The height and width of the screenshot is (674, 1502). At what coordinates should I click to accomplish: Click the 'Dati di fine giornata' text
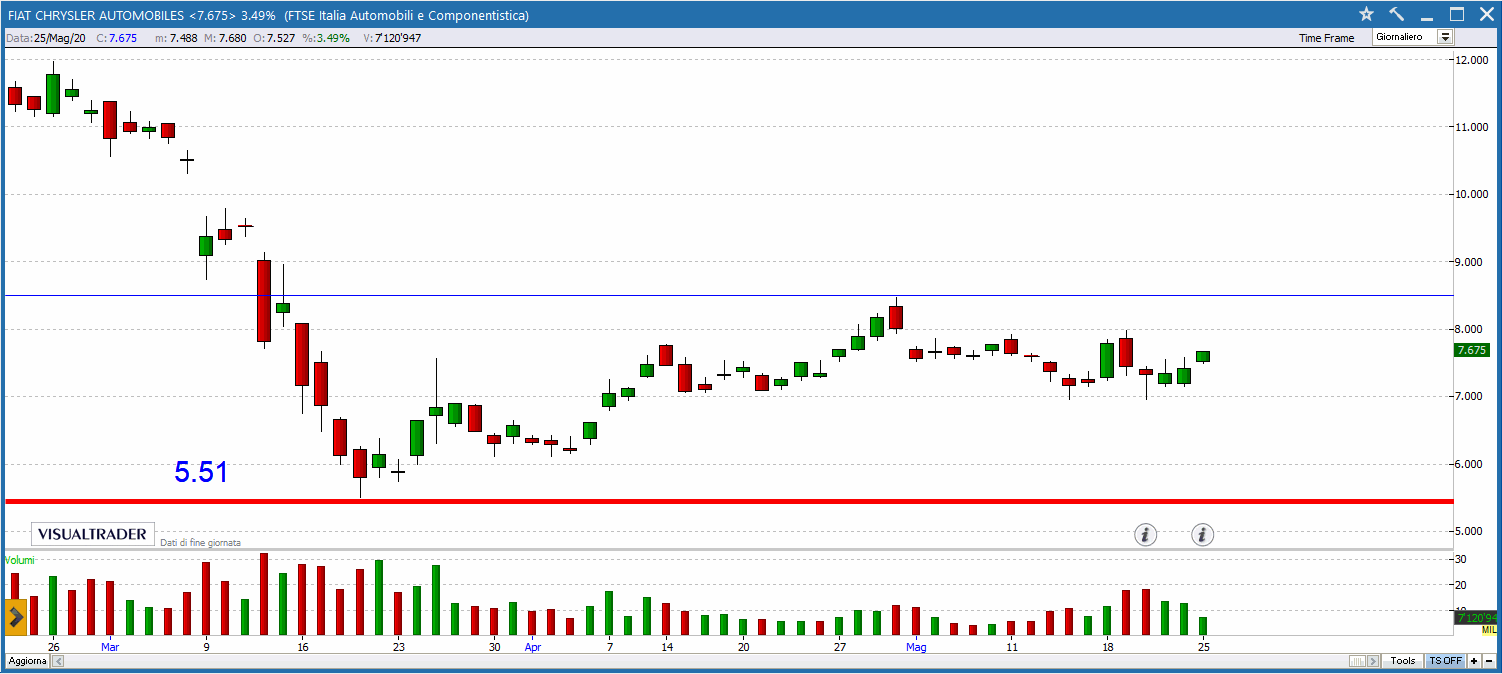click(200, 542)
